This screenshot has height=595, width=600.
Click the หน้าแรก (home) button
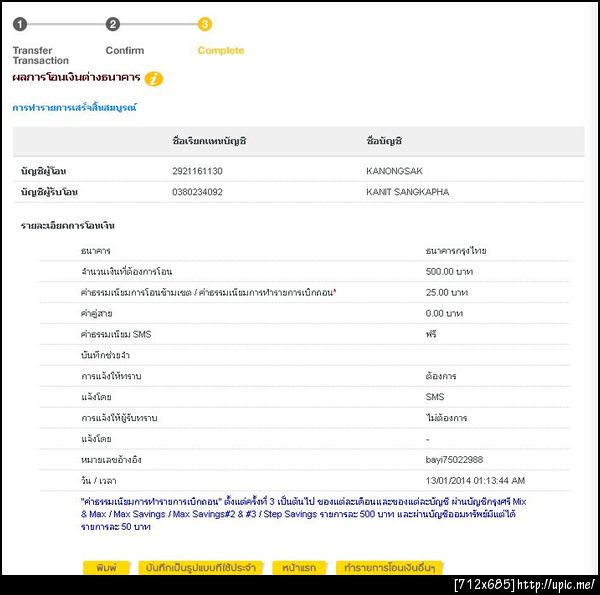pyautogui.click(x=299, y=567)
